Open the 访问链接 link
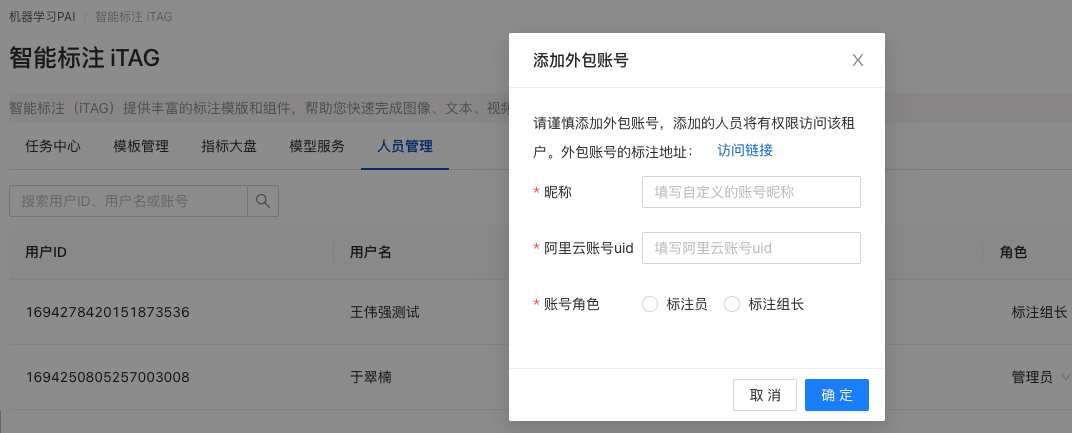 [745, 150]
